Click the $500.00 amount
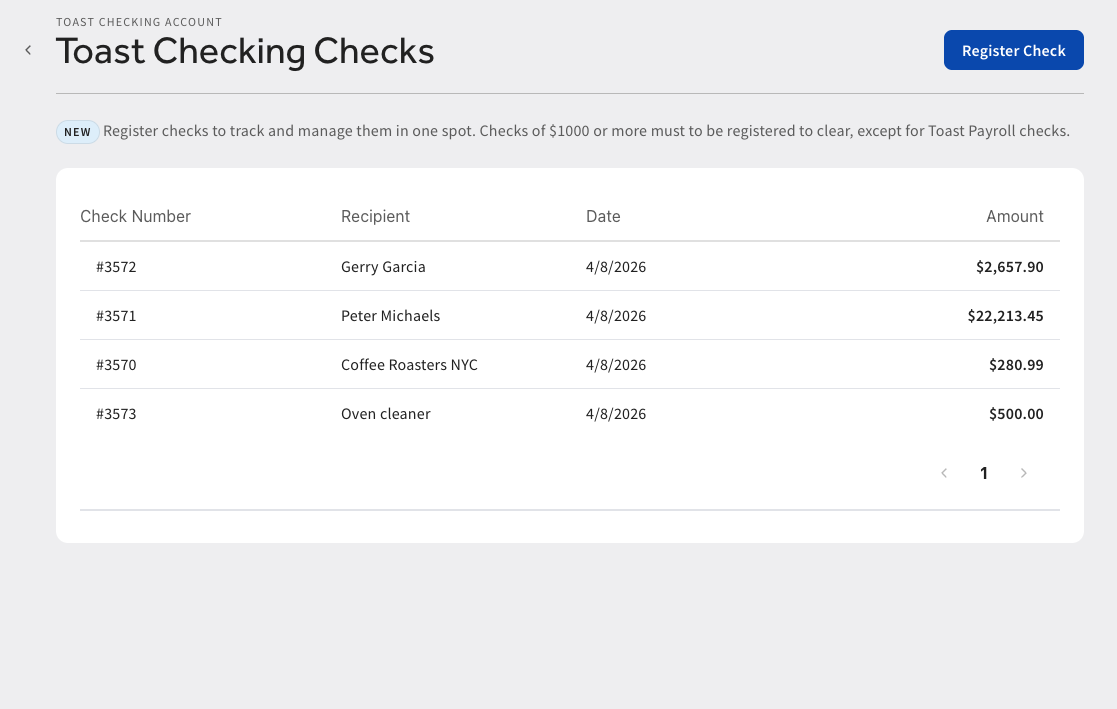This screenshot has height=709, width=1117. pyautogui.click(x=1016, y=414)
